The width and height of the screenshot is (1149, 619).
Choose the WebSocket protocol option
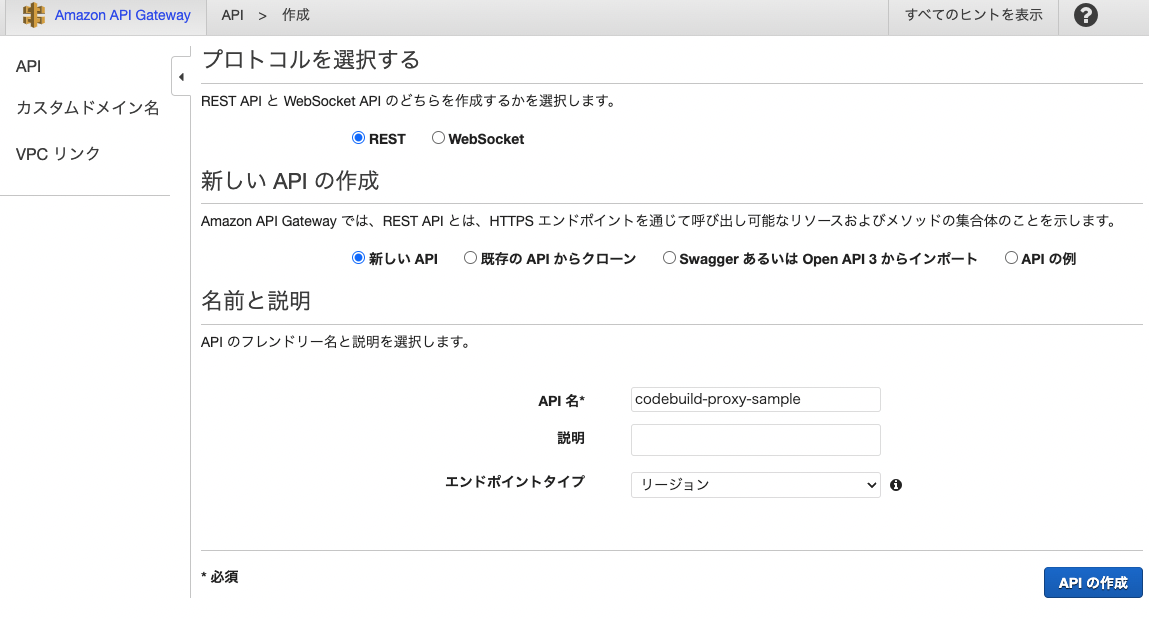[x=437, y=139]
